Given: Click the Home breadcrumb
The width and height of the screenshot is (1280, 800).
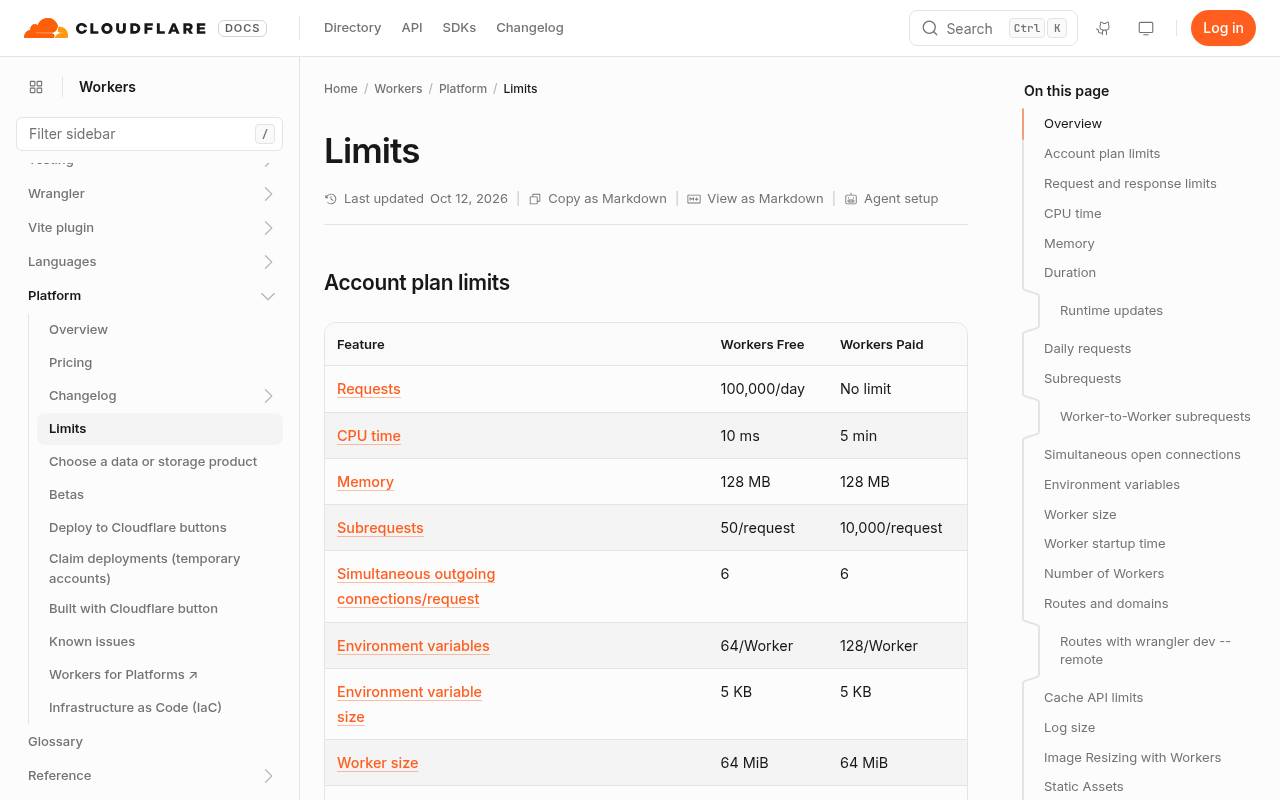Looking at the screenshot, I should click(341, 89).
